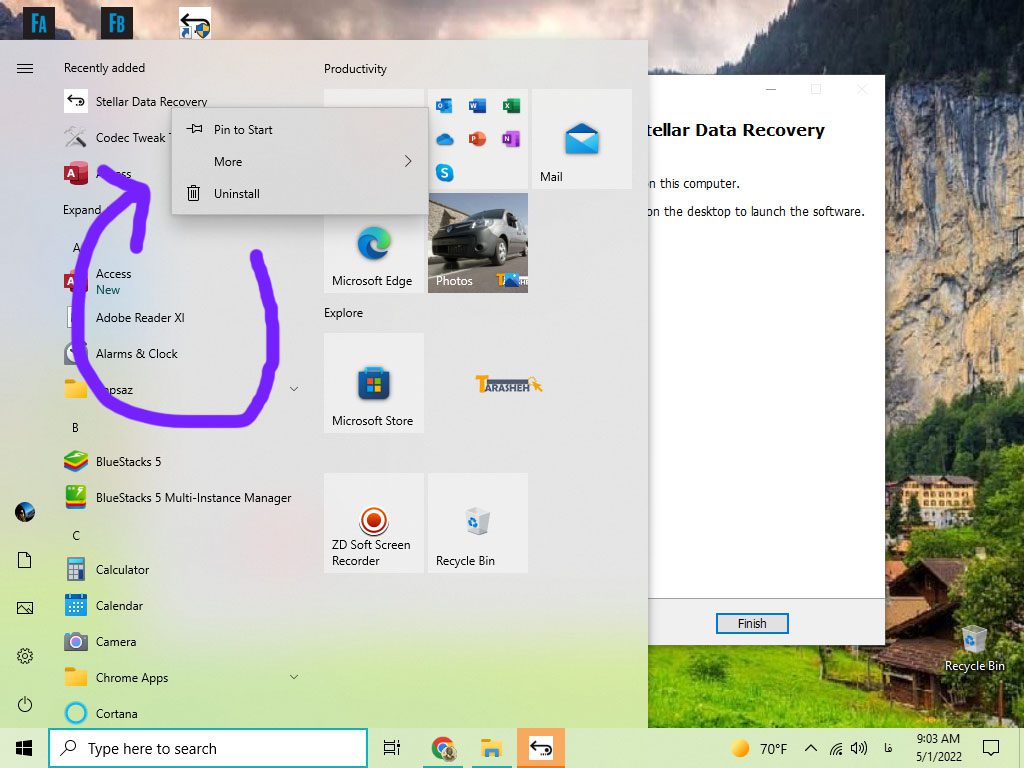This screenshot has height=768, width=1024.
Task: Click the PowerPoint icon in the Office tile
Action: [477, 139]
